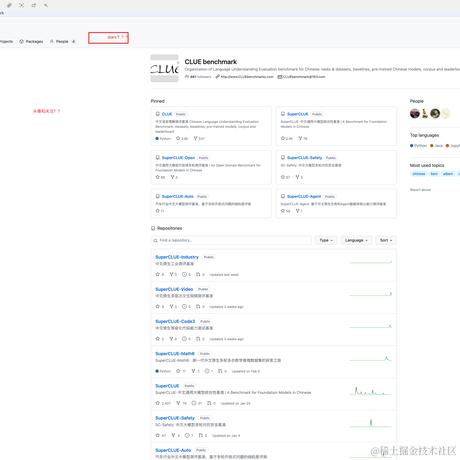
Task: Click the star icon in pinned CLUE card
Action: click(x=178, y=138)
